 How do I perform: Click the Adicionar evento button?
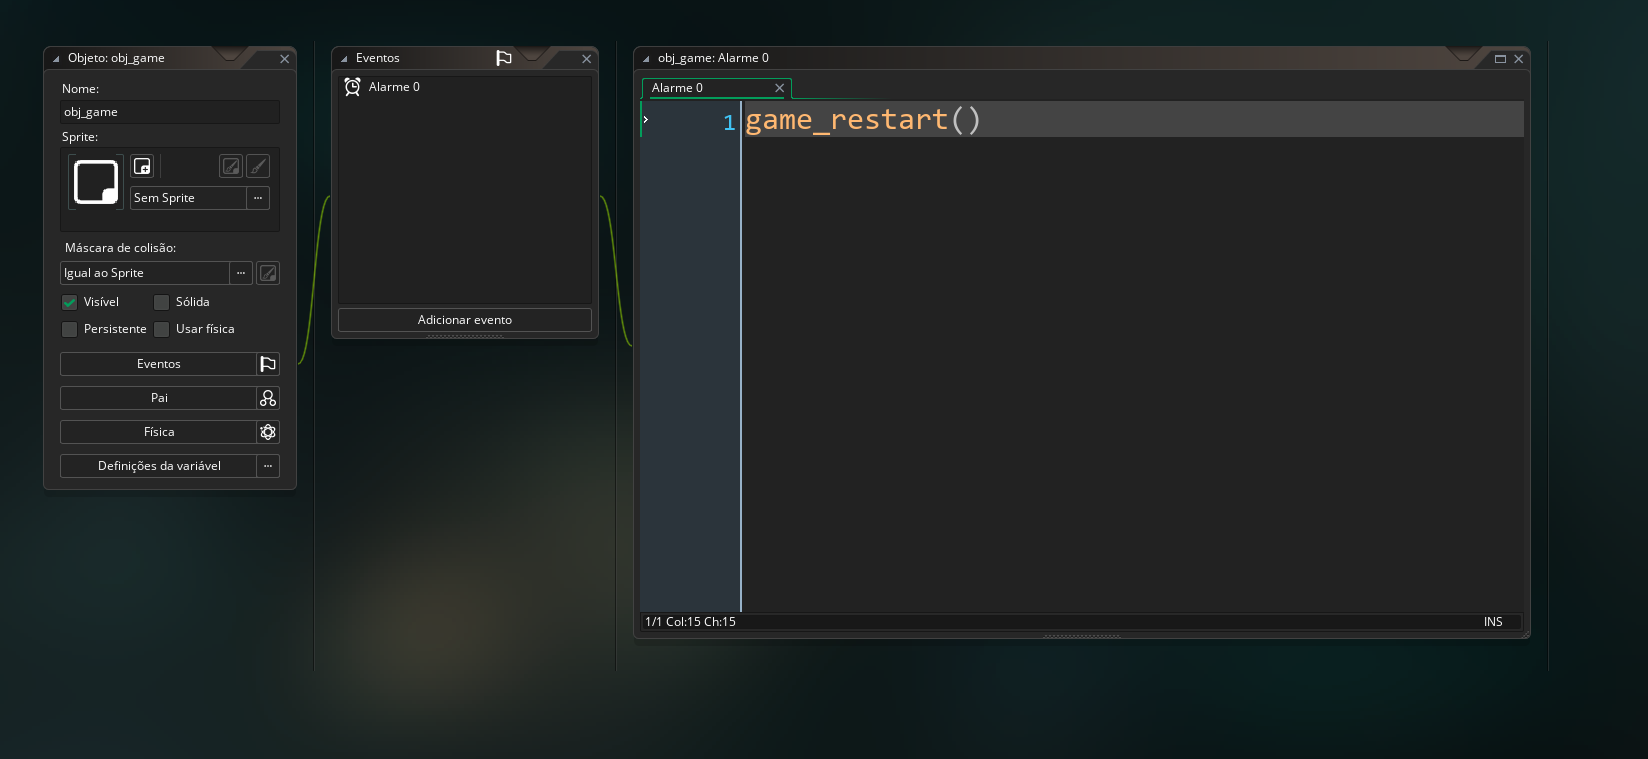tap(465, 320)
